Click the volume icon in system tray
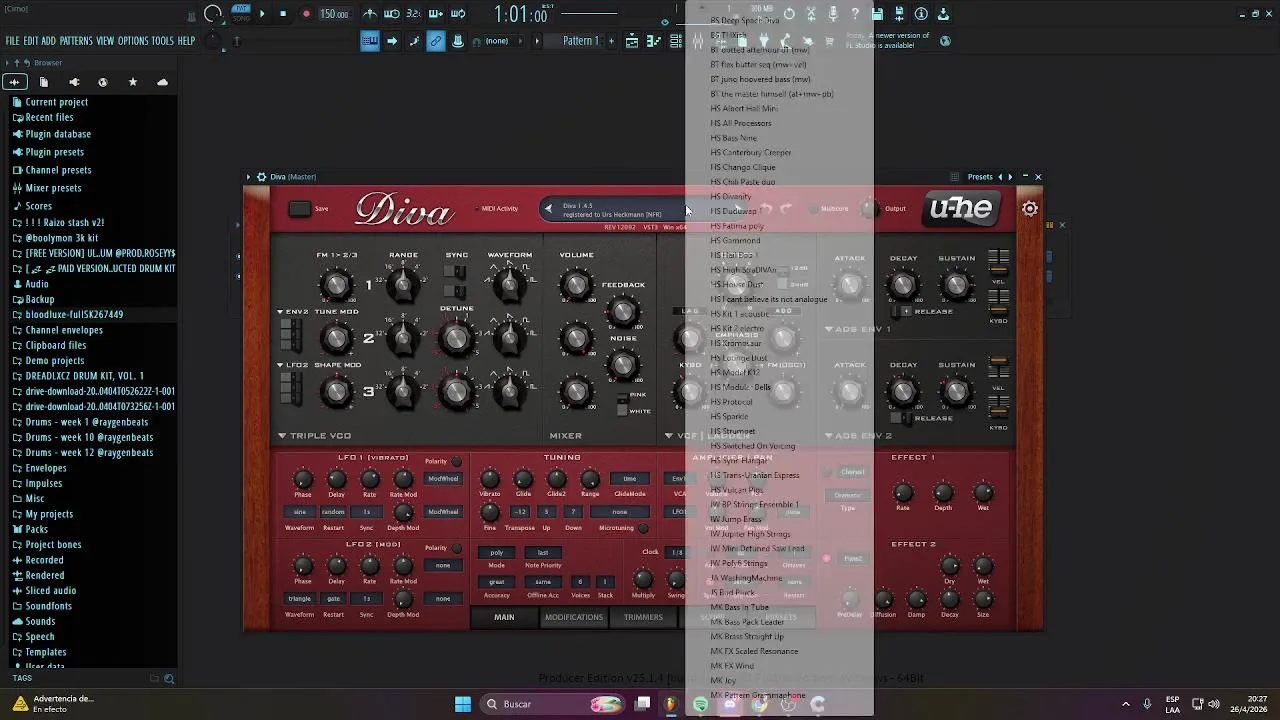1280x720 pixels. [x=1215, y=704]
